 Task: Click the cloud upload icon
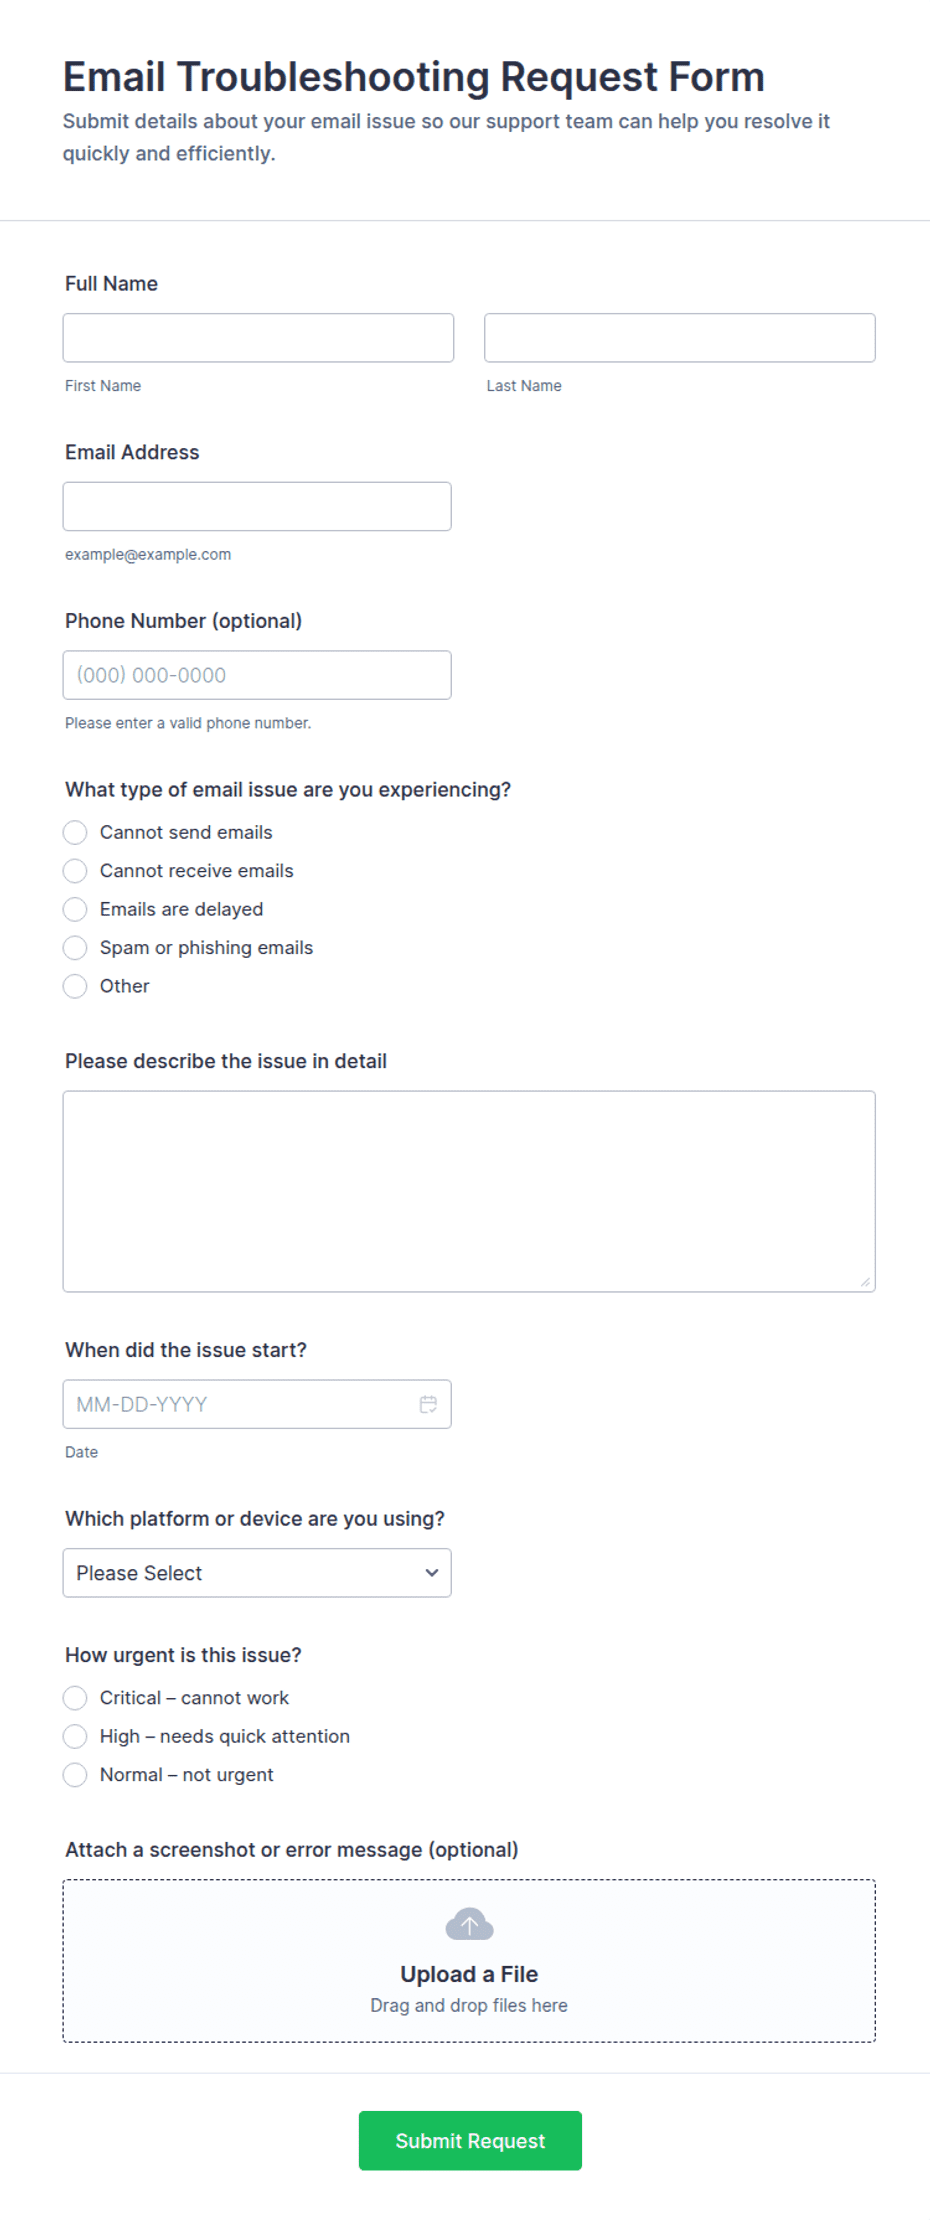pos(469,1924)
